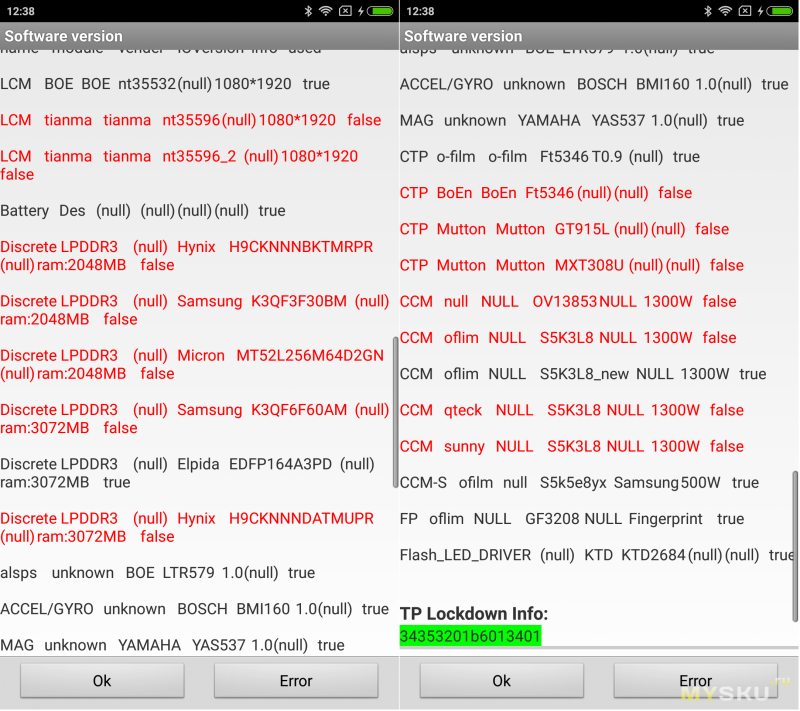Select the Flash_LED_DRIVER KTD2684 row

pyautogui.click(x=597, y=555)
